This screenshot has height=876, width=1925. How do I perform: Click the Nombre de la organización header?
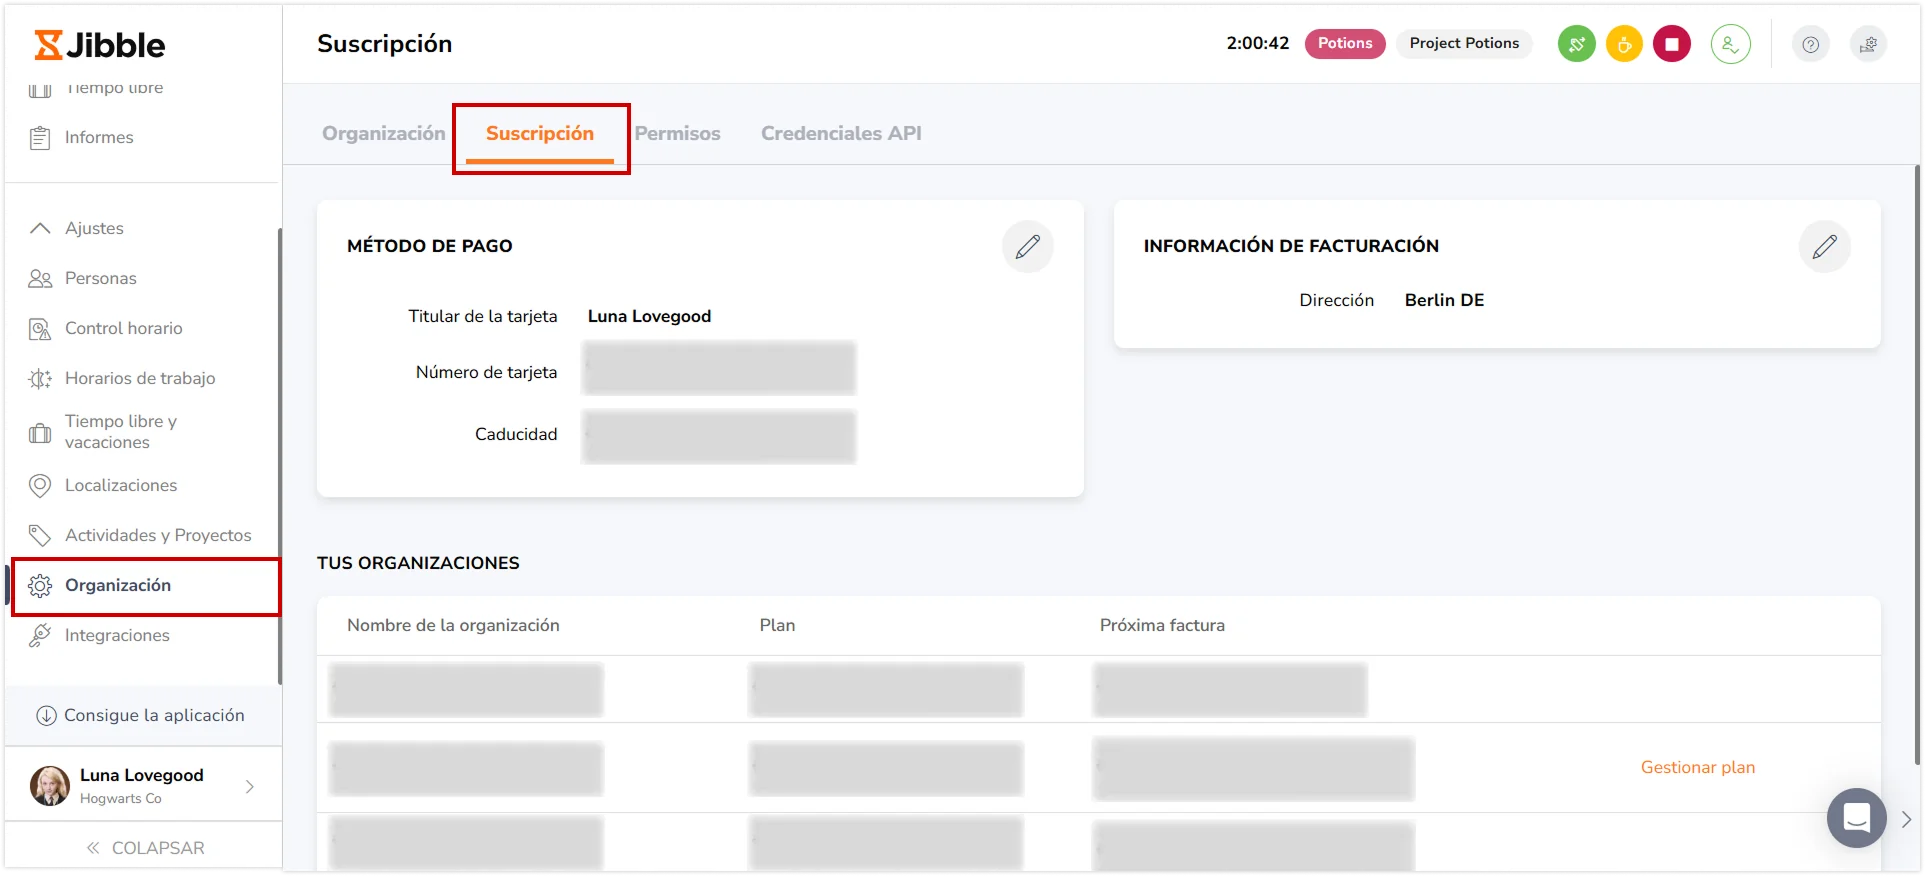(x=453, y=625)
